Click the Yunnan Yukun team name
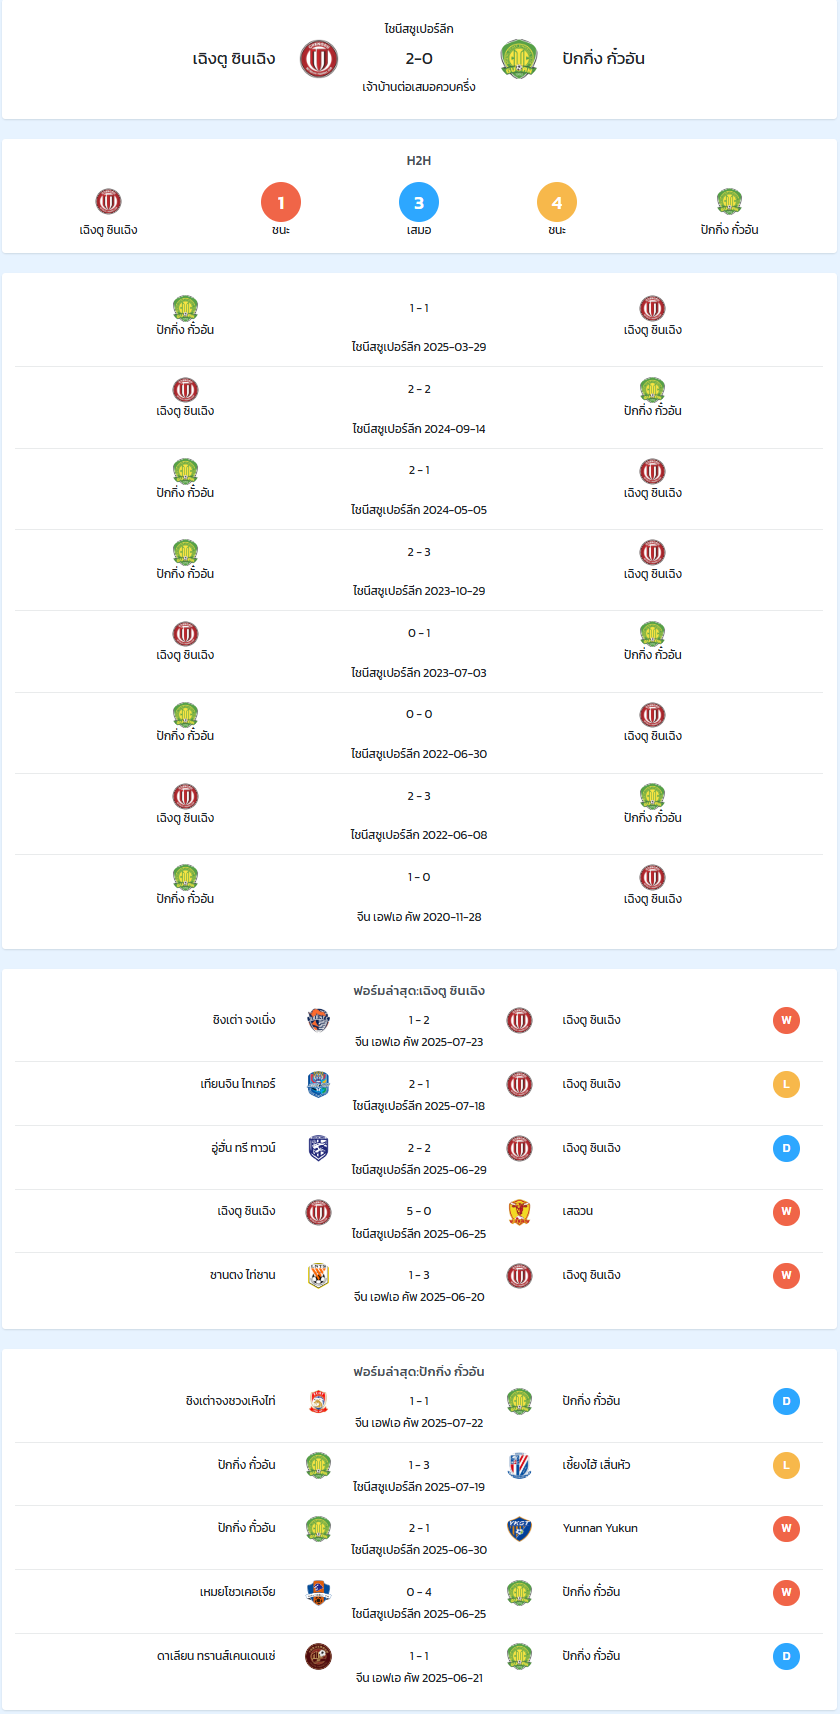The height and width of the screenshot is (1714, 840). point(600,1528)
